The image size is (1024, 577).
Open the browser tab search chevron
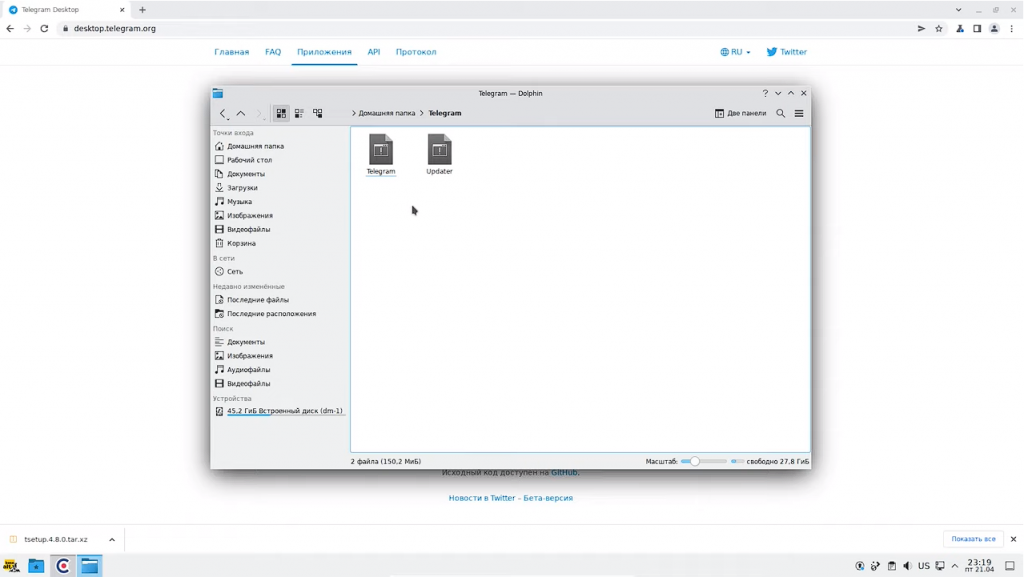tap(958, 10)
